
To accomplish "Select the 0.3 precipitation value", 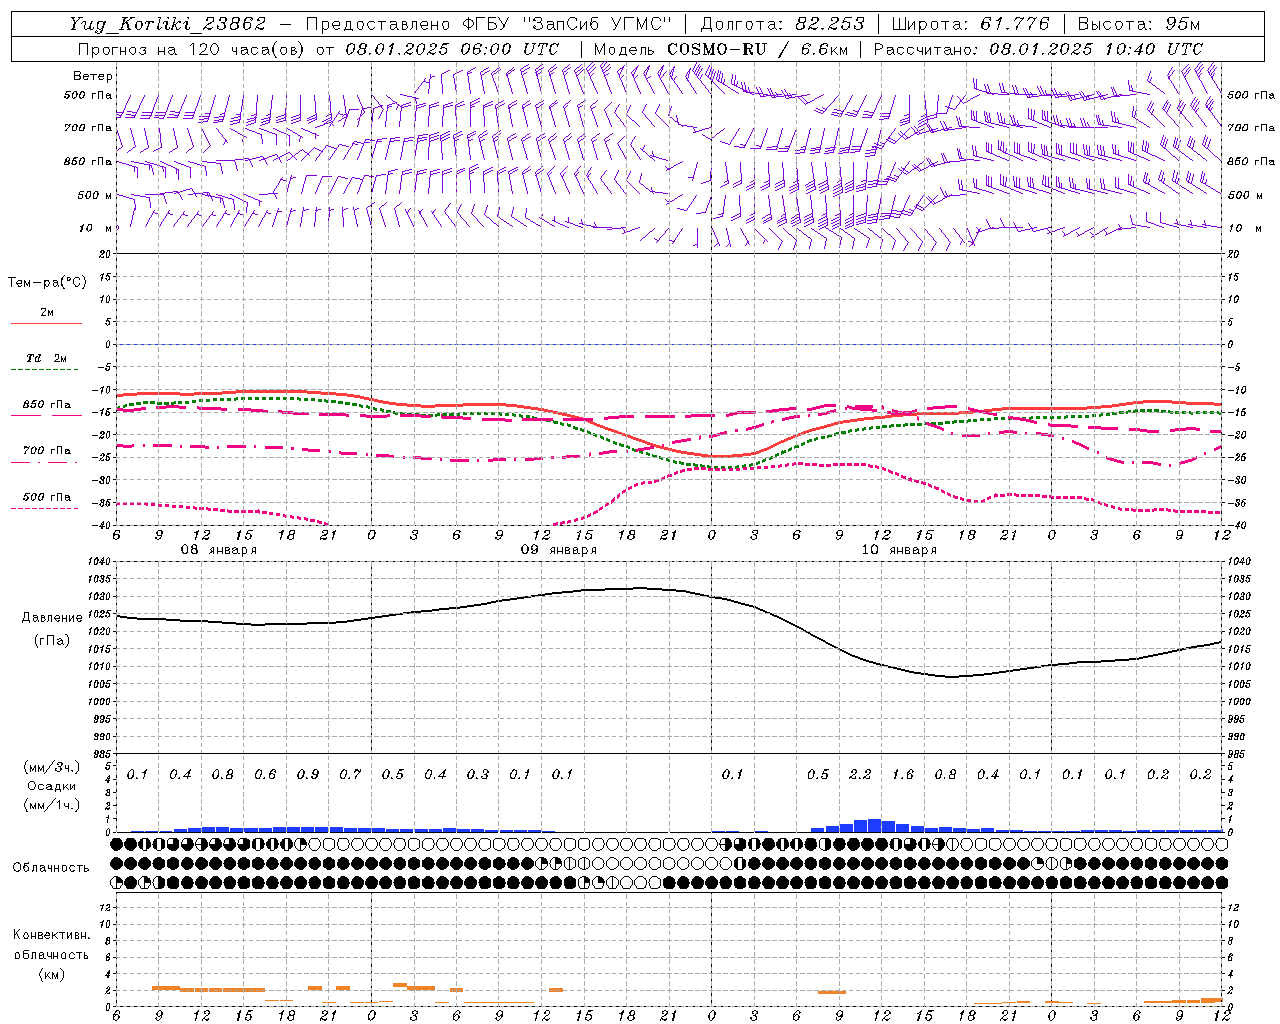I will pos(478,775).
